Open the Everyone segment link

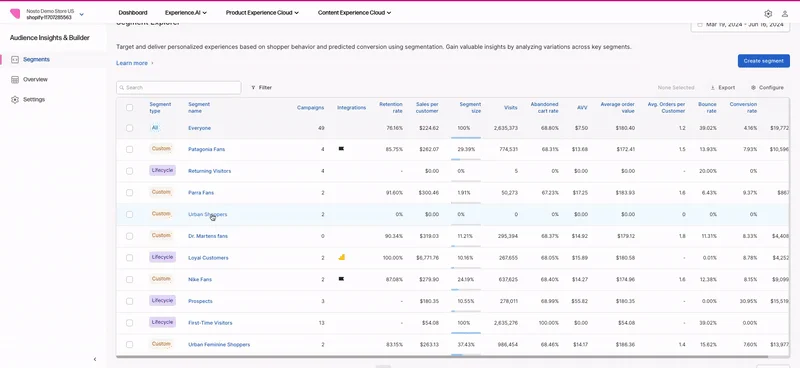click(199, 128)
